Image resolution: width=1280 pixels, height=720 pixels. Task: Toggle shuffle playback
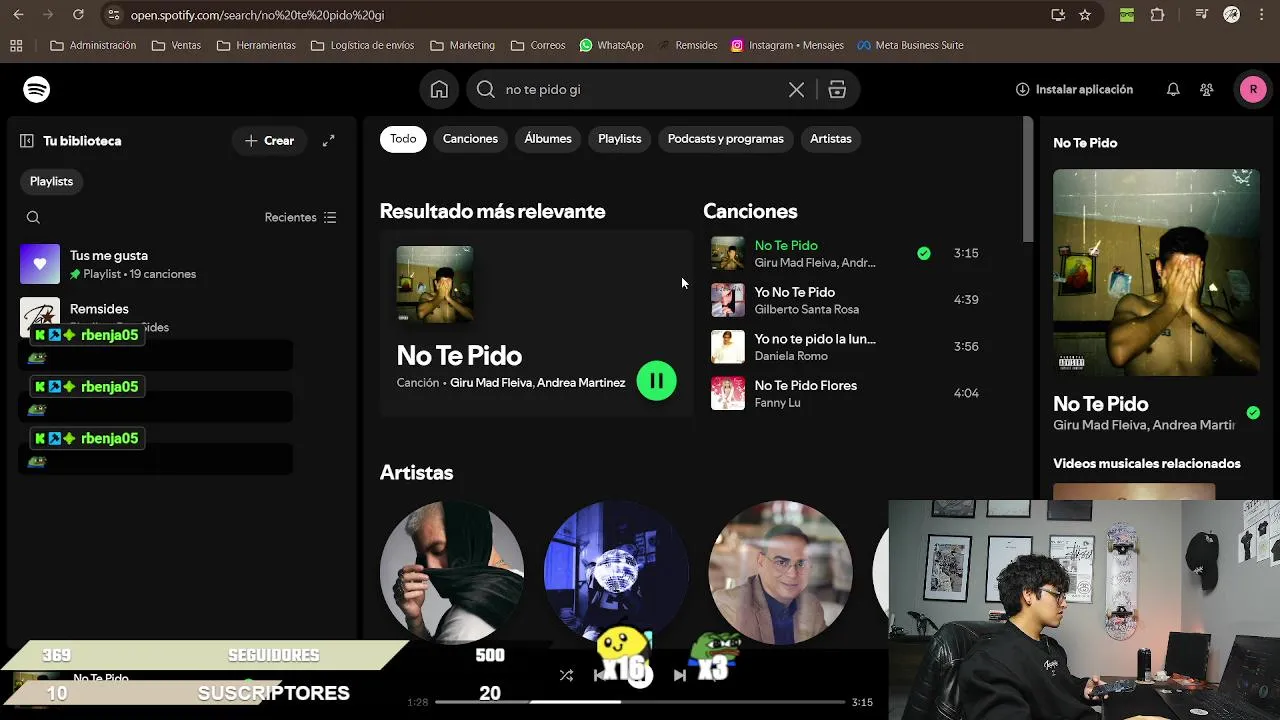(x=566, y=675)
